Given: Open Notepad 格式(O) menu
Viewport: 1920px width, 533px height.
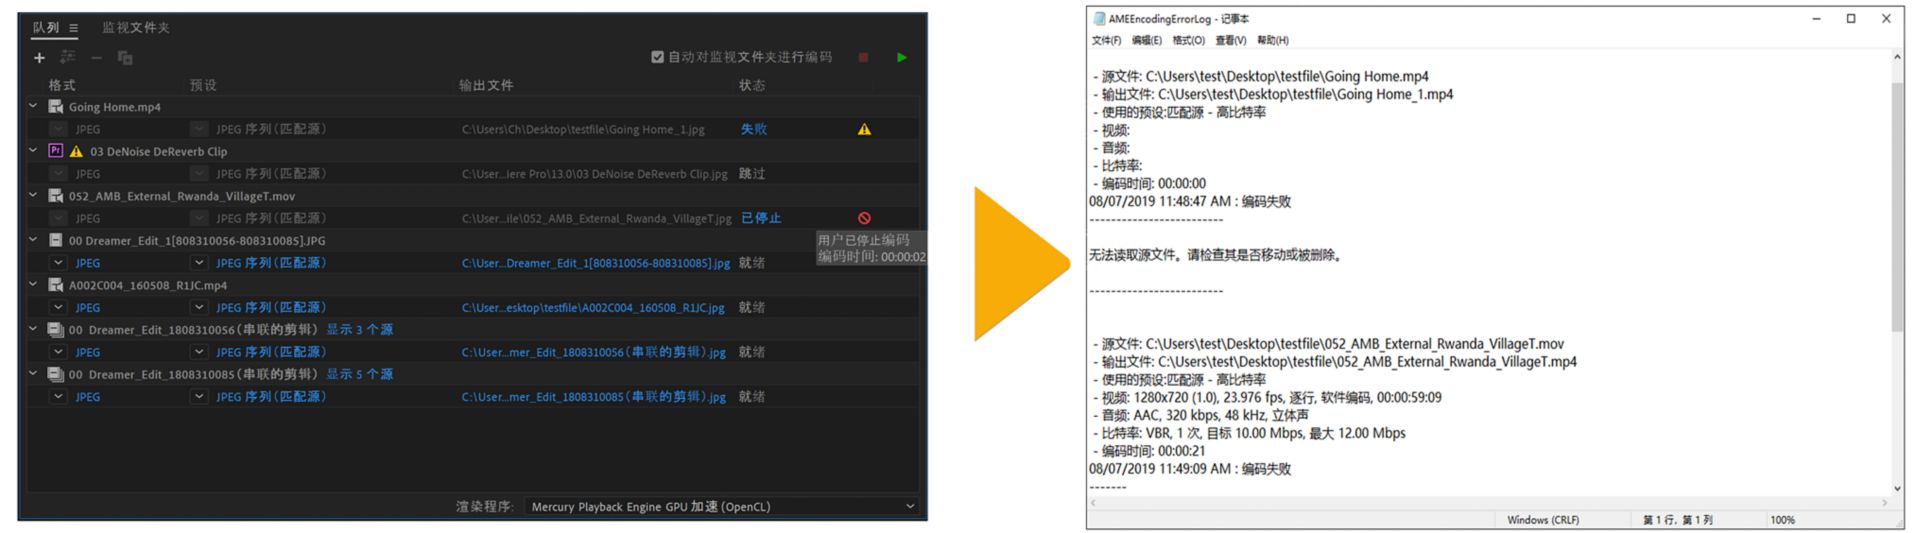Looking at the screenshot, I should [x=1188, y=40].
